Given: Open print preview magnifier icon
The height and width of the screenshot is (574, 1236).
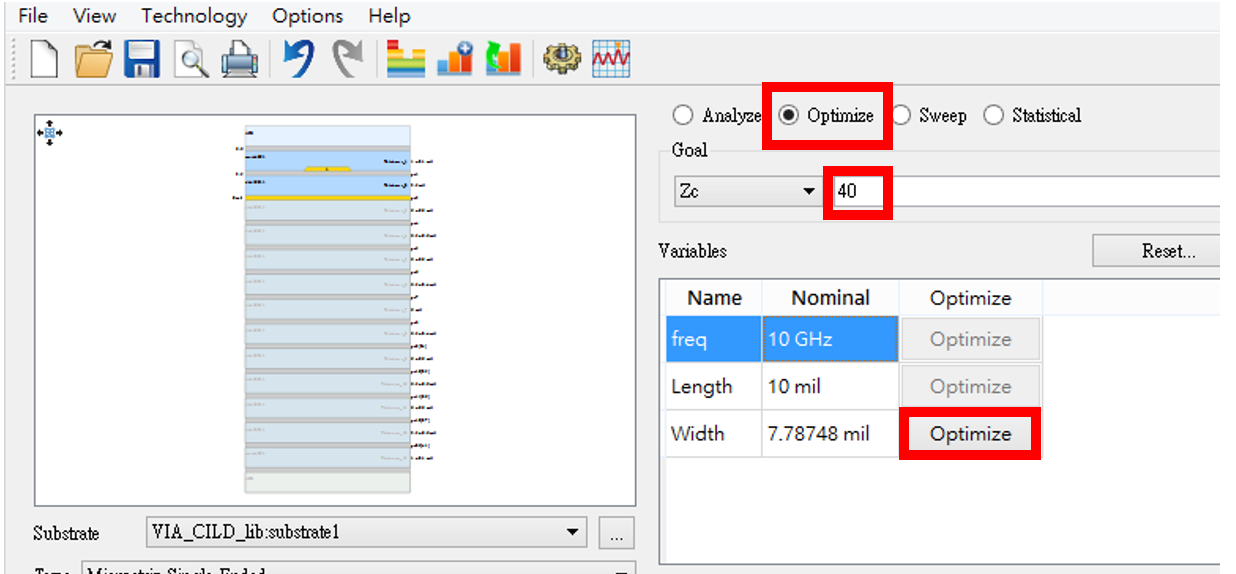Looking at the screenshot, I should pos(191,60).
